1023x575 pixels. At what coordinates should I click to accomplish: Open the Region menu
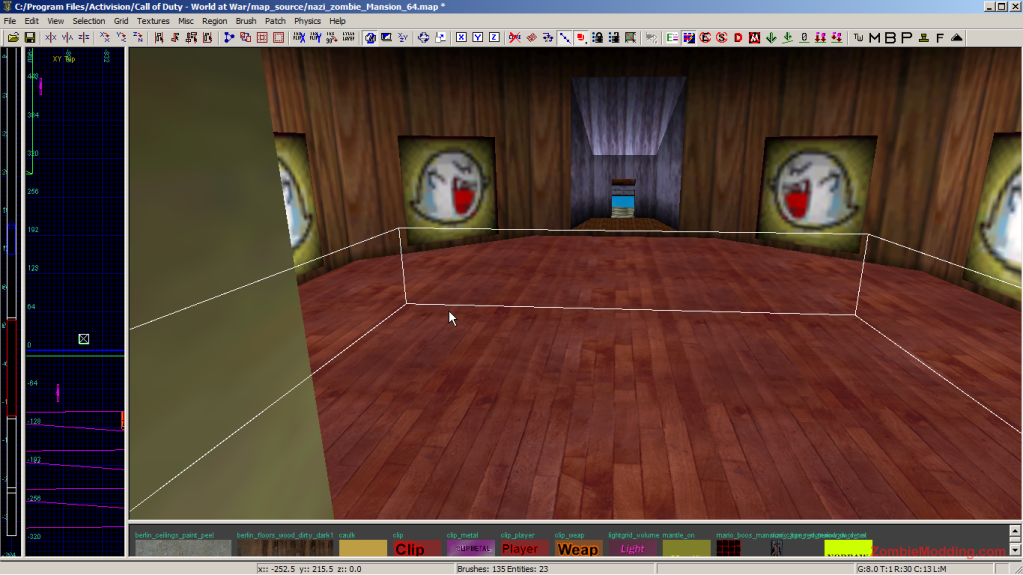coord(215,21)
